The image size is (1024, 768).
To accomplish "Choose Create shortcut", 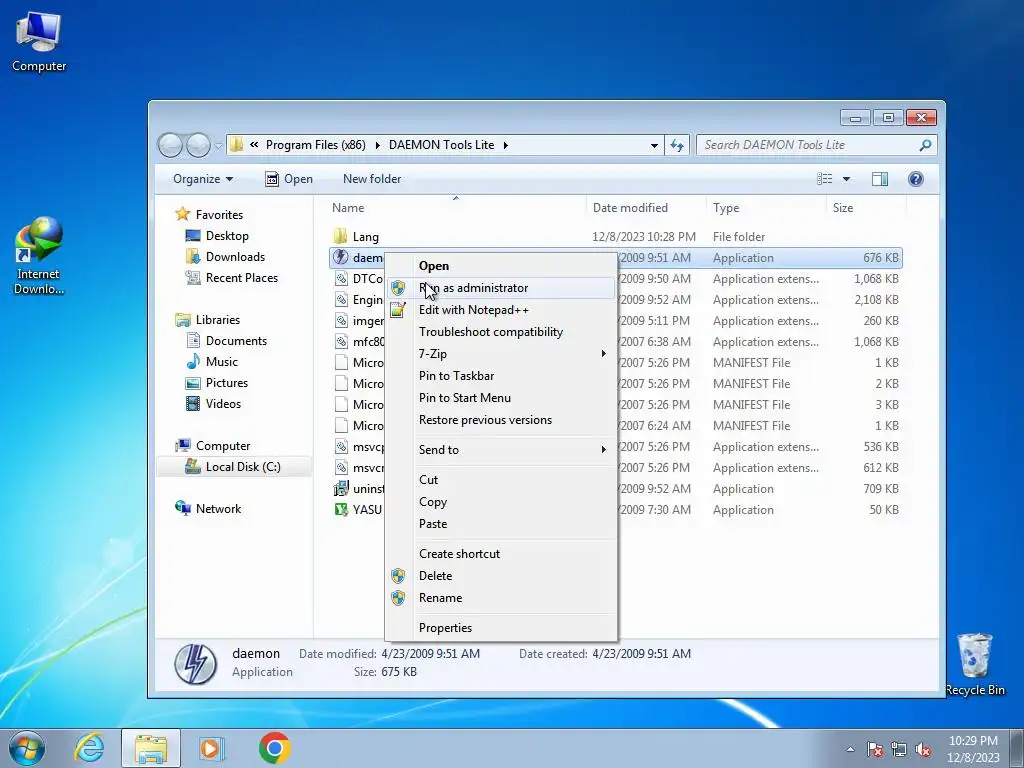I will click(x=501, y=554).
